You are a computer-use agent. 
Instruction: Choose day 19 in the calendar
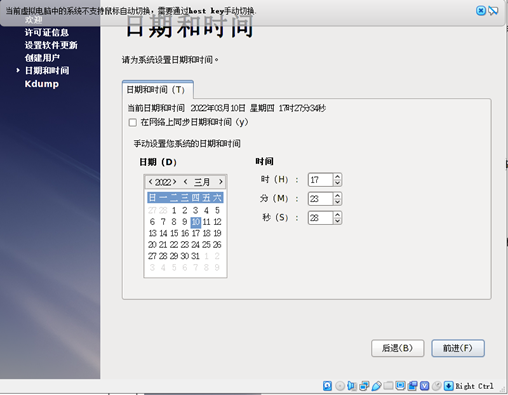coord(217,233)
